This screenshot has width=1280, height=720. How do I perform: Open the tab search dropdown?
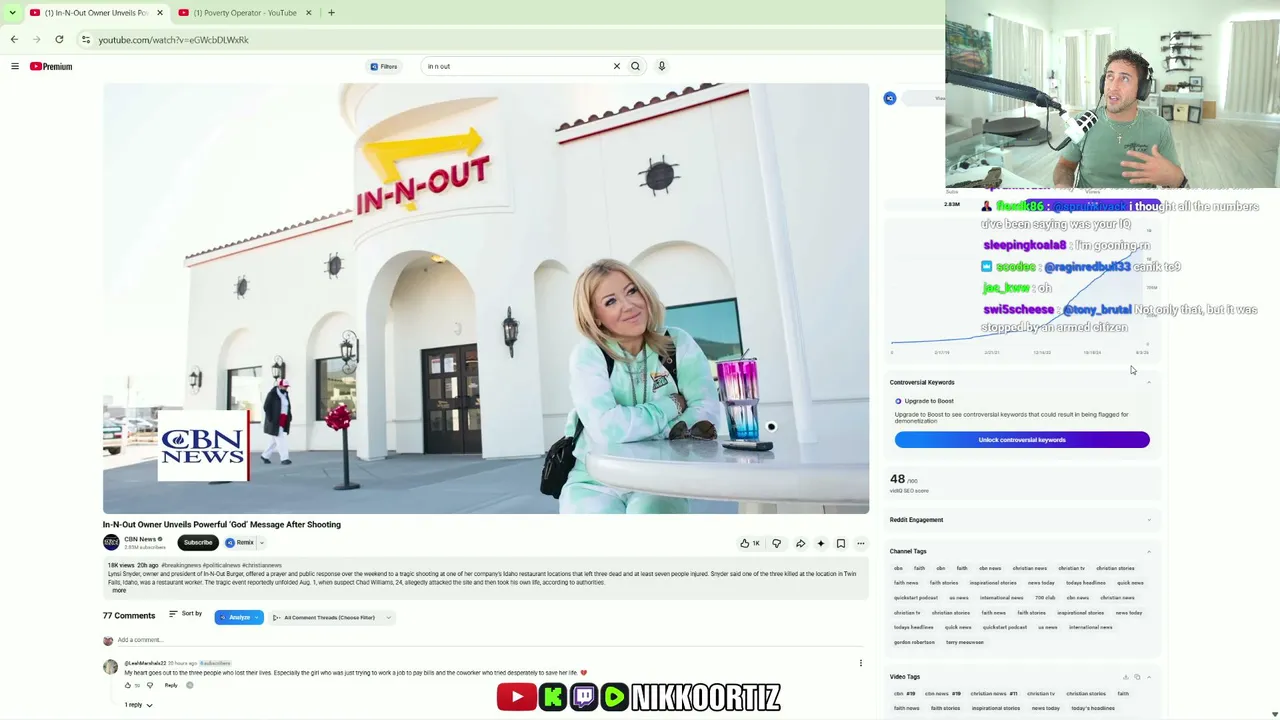coord(12,13)
